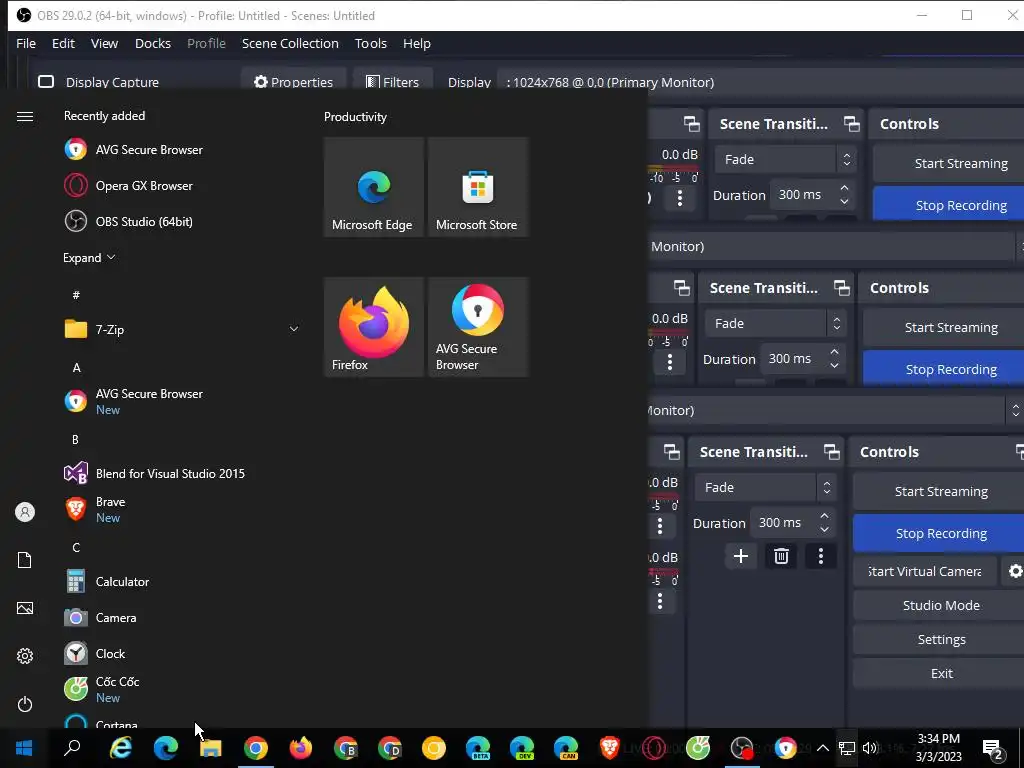
Task: Open the user account icon in Start sidebar
Action: point(25,512)
